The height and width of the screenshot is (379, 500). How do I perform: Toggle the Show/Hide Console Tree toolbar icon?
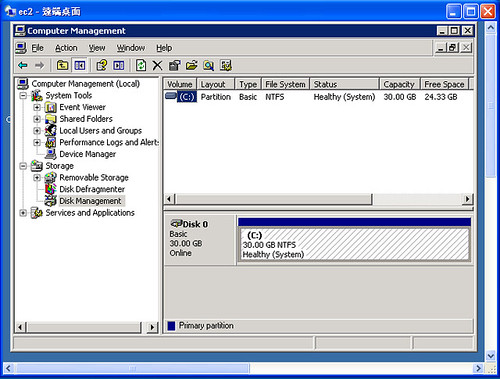pyautogui.click(x=80, y=65)
